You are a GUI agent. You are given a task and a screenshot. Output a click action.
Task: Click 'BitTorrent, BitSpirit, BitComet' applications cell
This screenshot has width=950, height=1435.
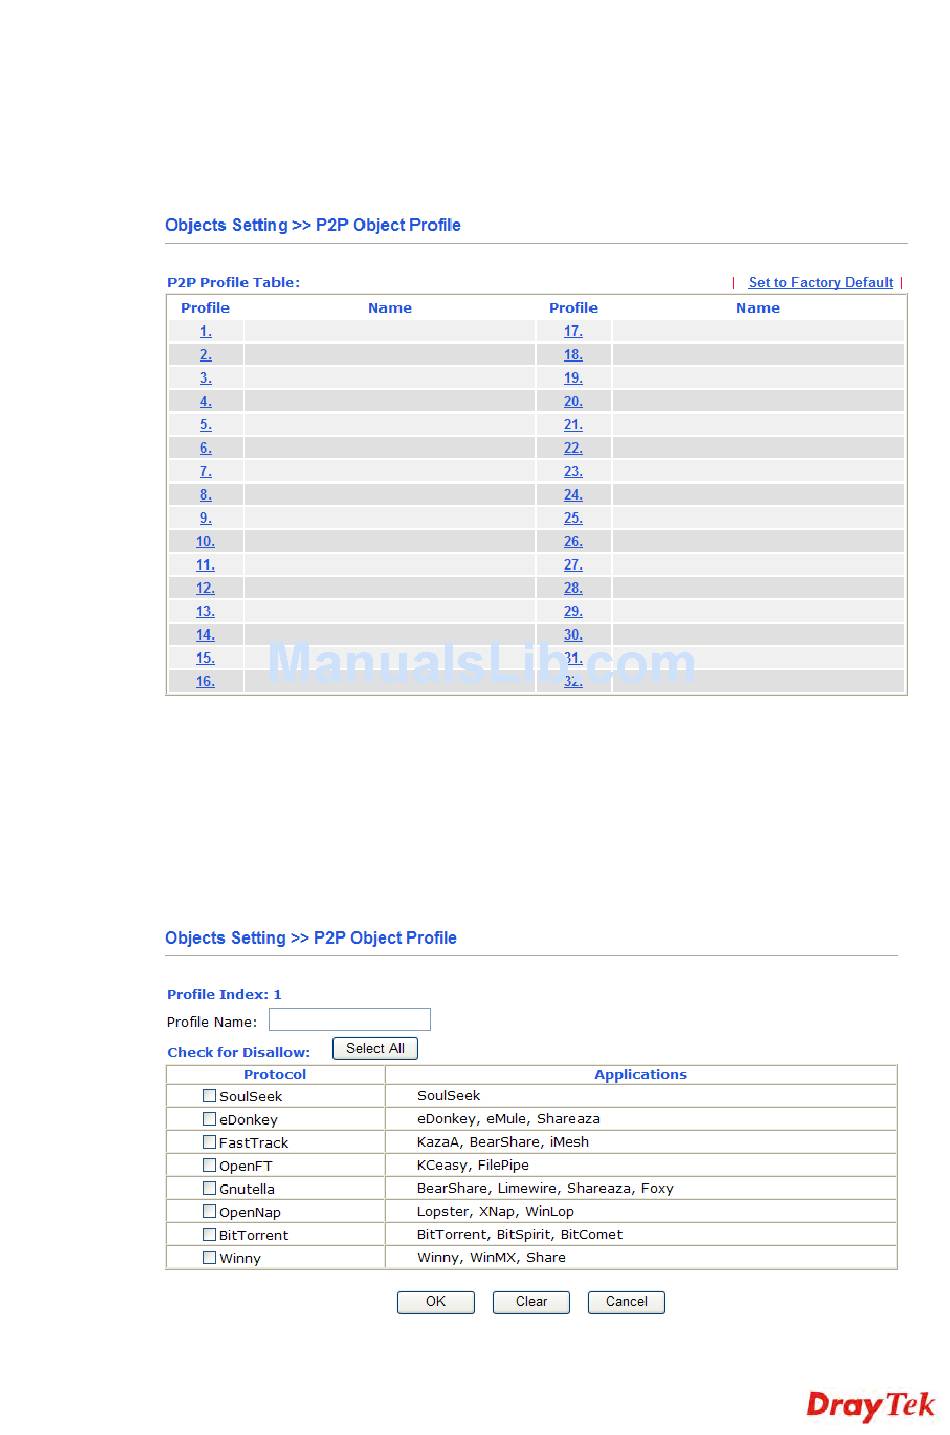point(641,1234)
